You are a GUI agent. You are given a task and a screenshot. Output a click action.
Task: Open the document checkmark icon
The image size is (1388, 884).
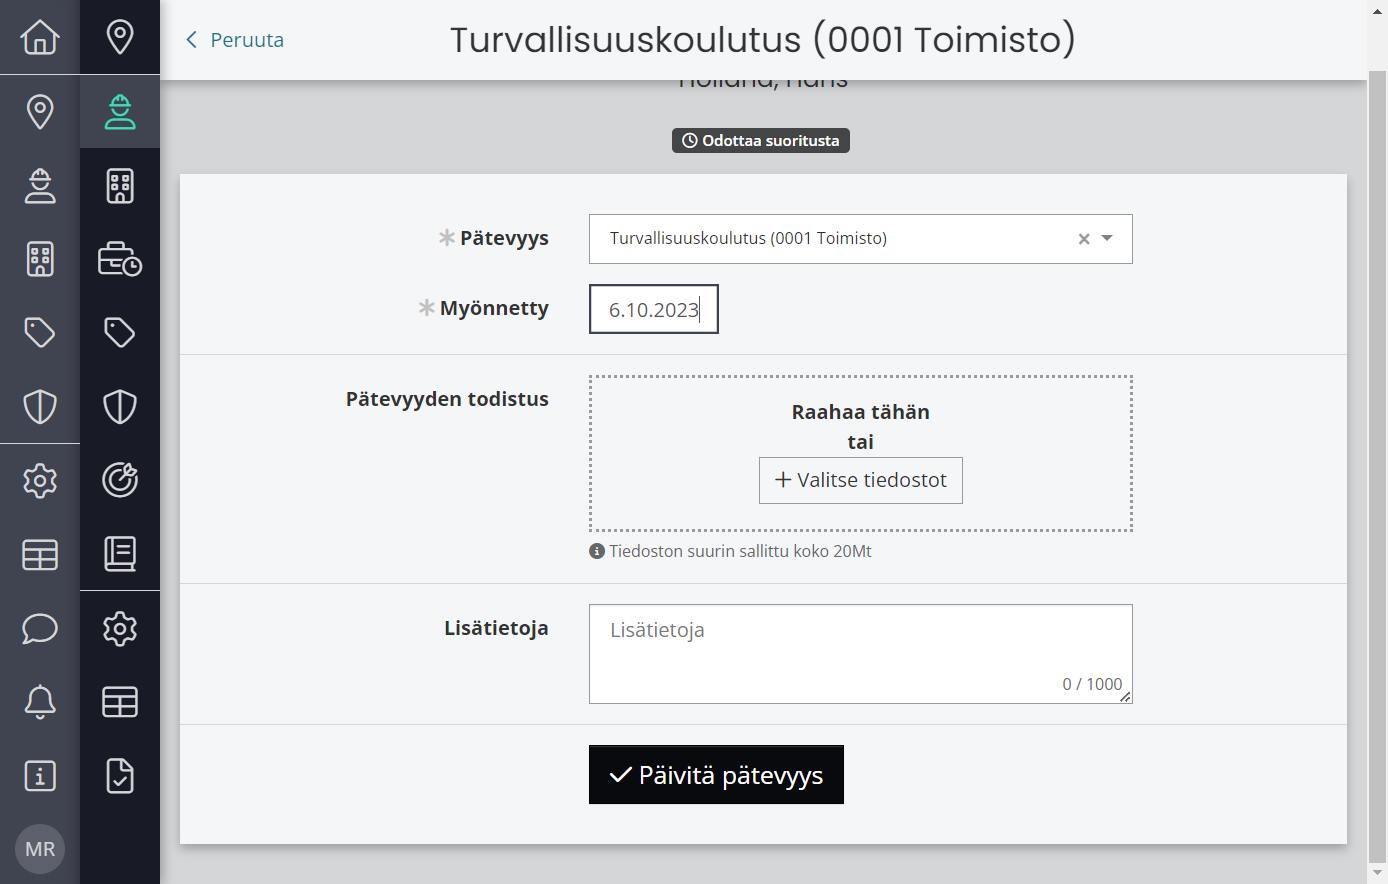(120, 776)
